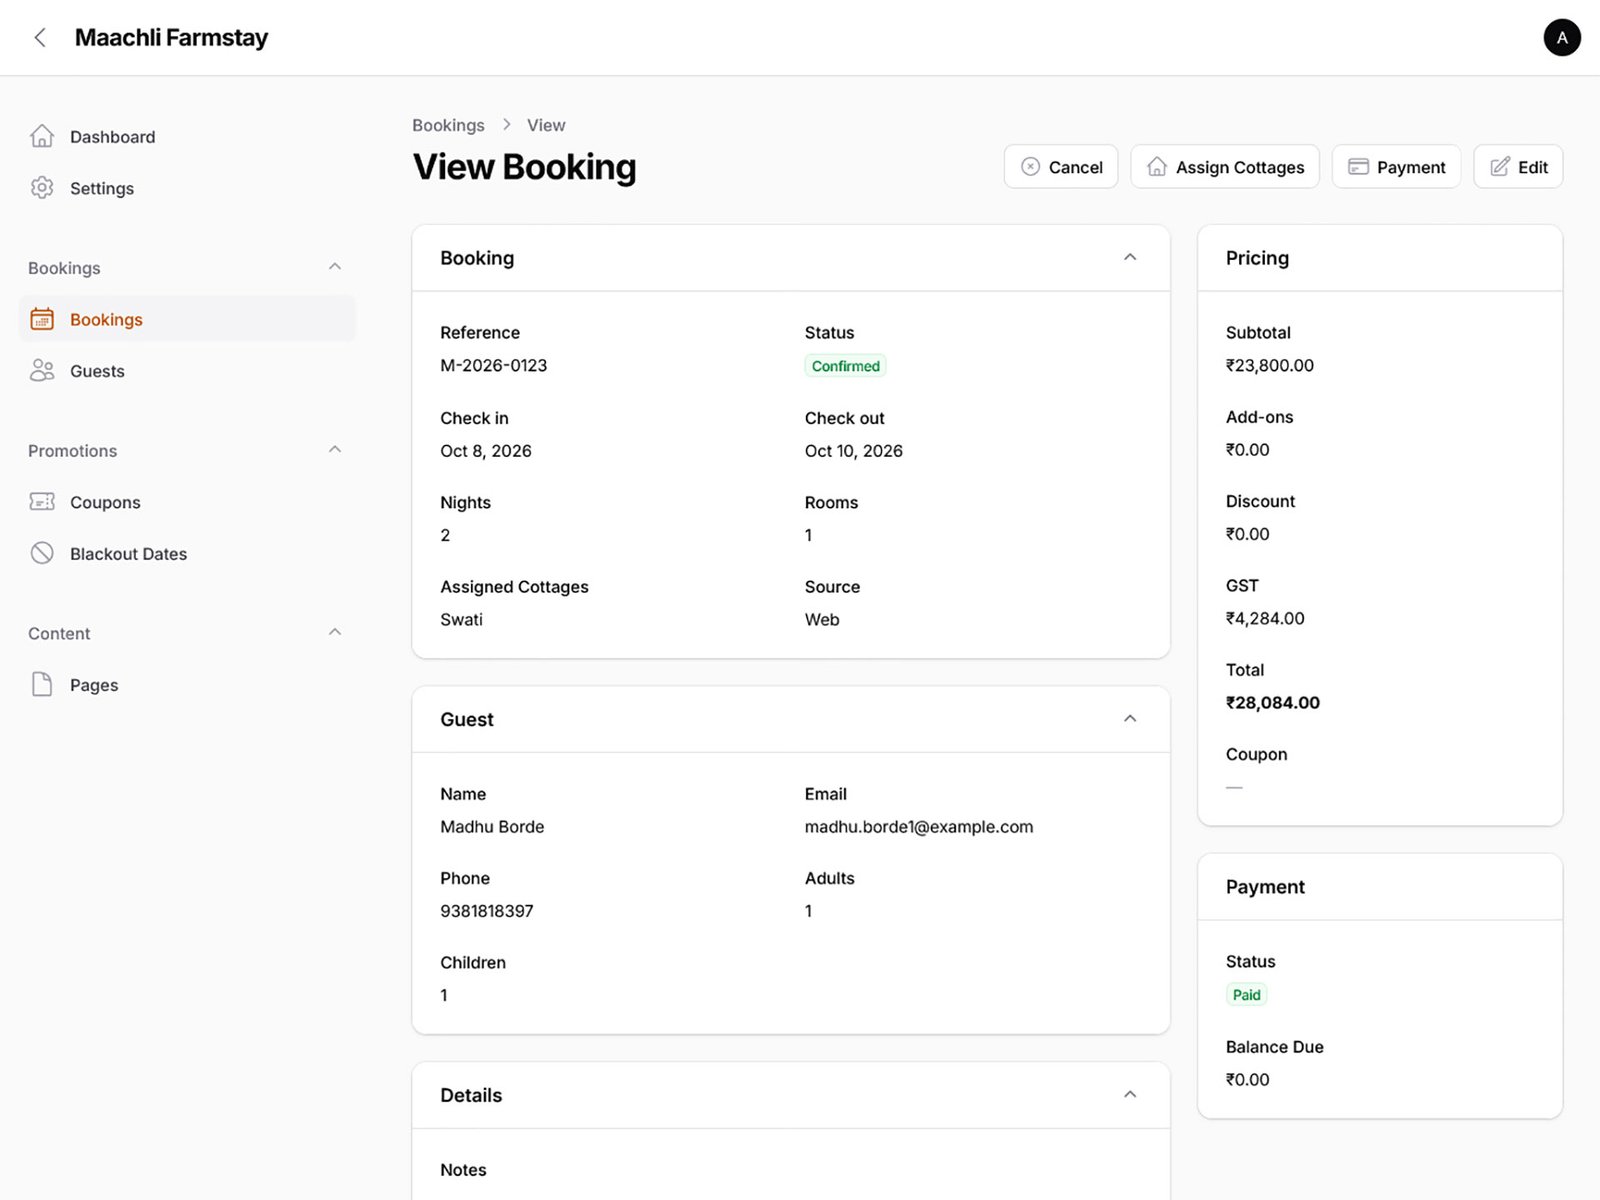The image size is (1600, 1200).
Task: Collapse the Content sidebar group
Action: pyautogui.click(x=335, y=633)
